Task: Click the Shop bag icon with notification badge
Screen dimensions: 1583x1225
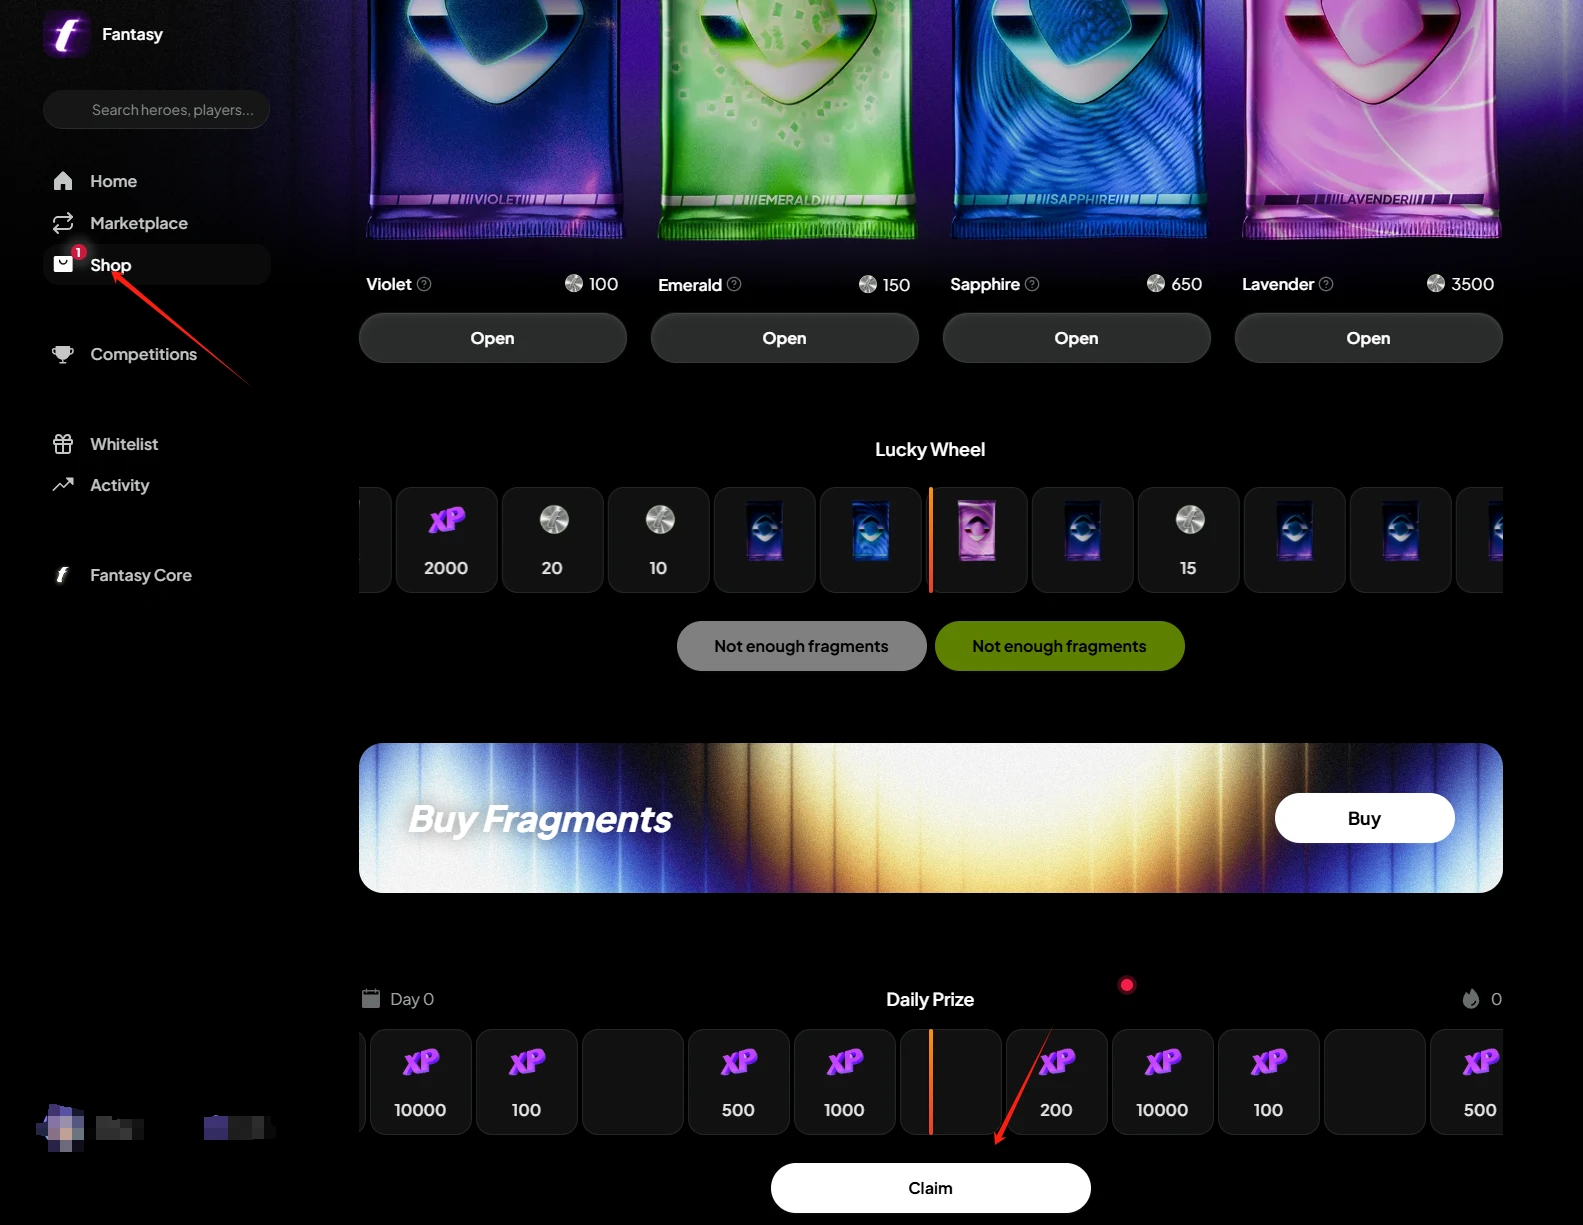Action: point(64,263)
